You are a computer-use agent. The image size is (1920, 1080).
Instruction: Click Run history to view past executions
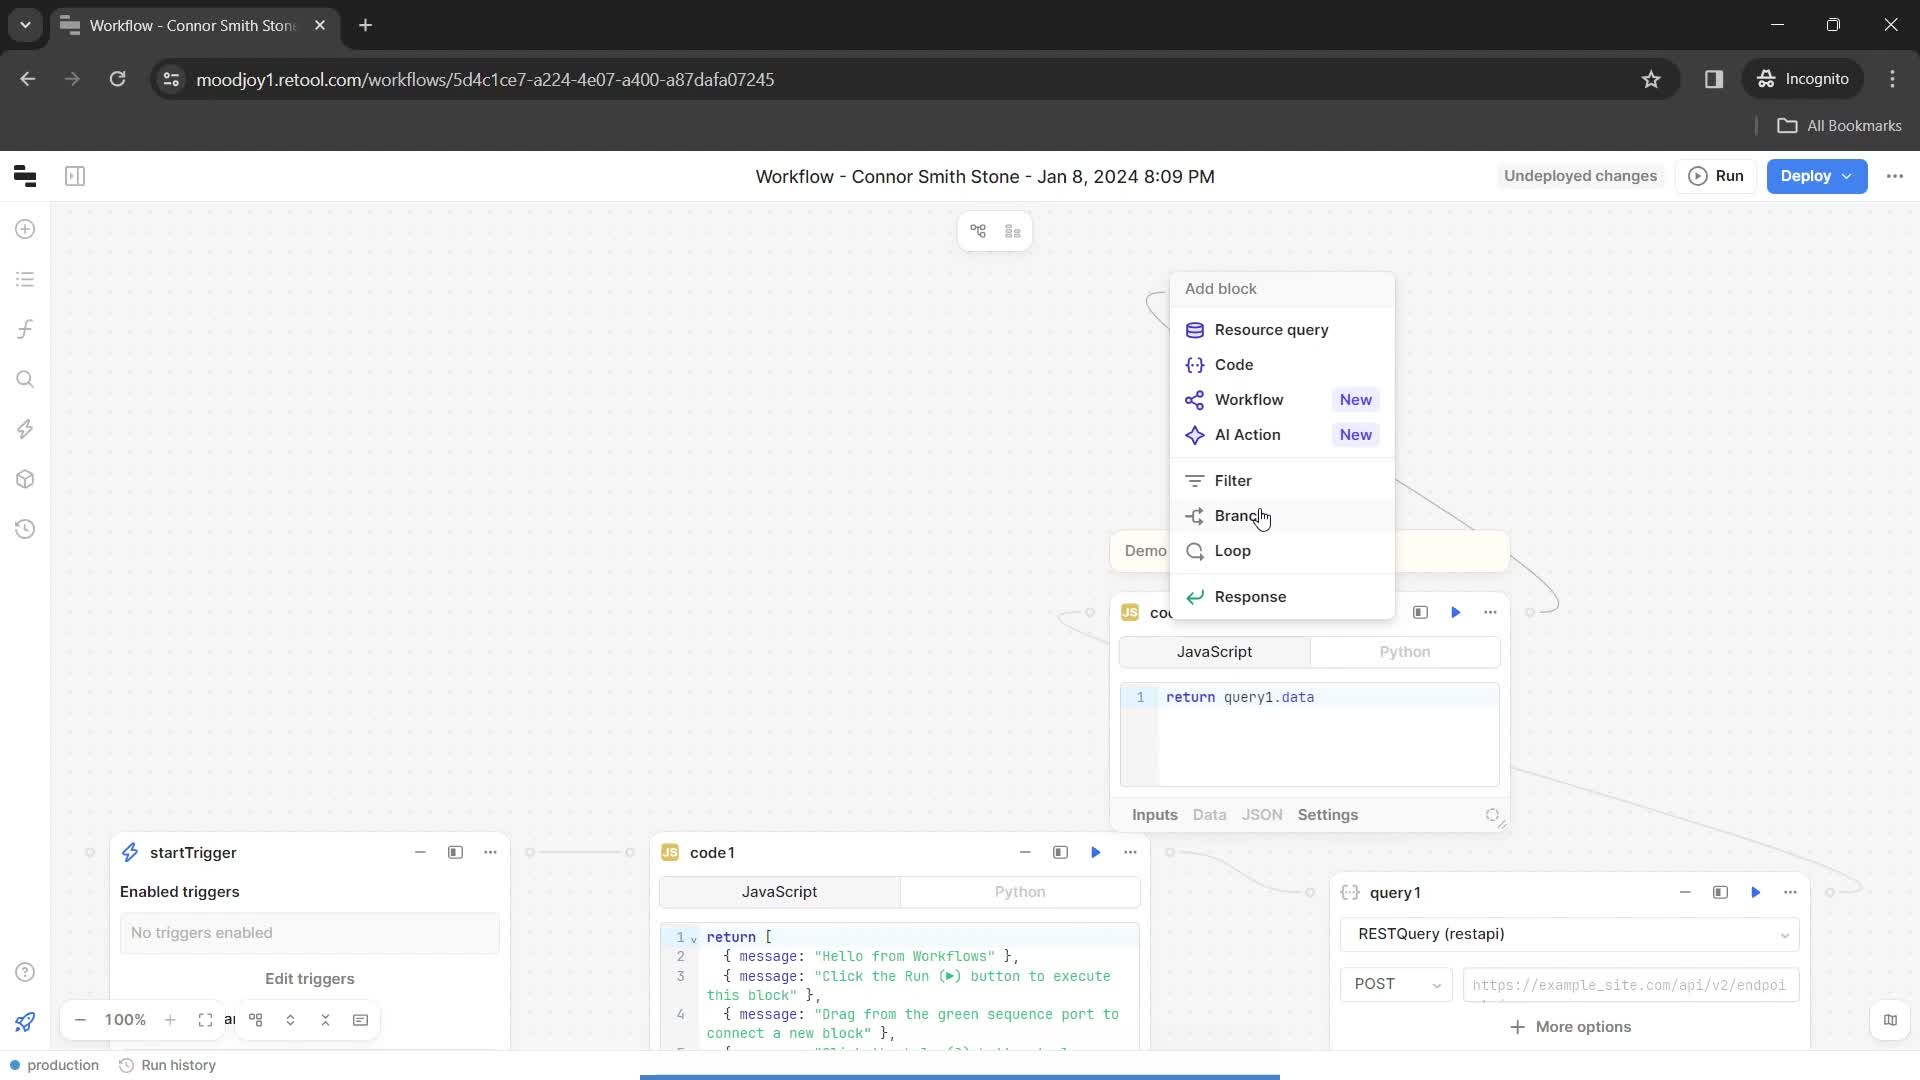click(177, 1065)
